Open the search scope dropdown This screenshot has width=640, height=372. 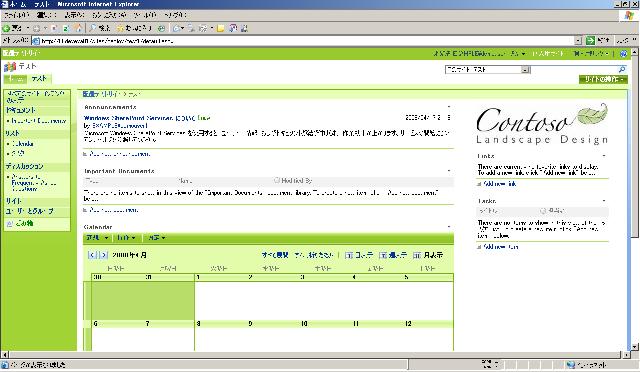[526, 70]
